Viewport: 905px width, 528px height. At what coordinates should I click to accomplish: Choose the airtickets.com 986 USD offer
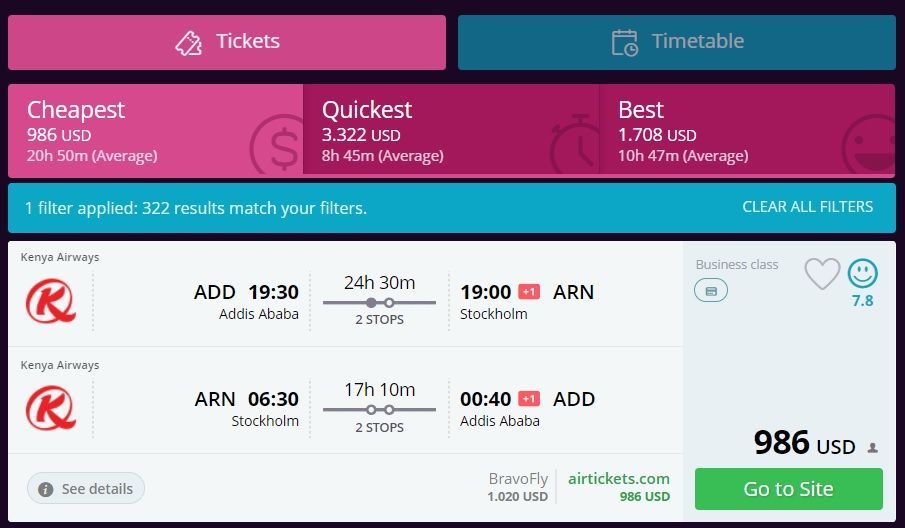point(619,488)
